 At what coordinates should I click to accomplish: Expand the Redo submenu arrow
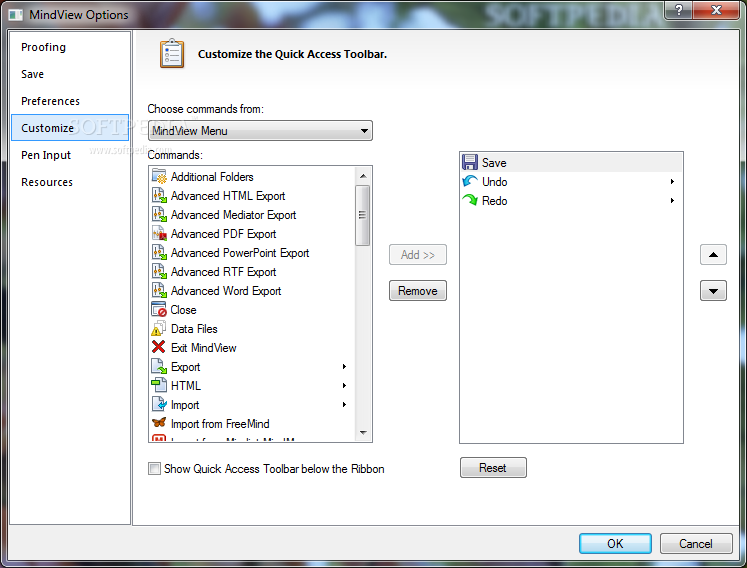[x=672, y=201]
